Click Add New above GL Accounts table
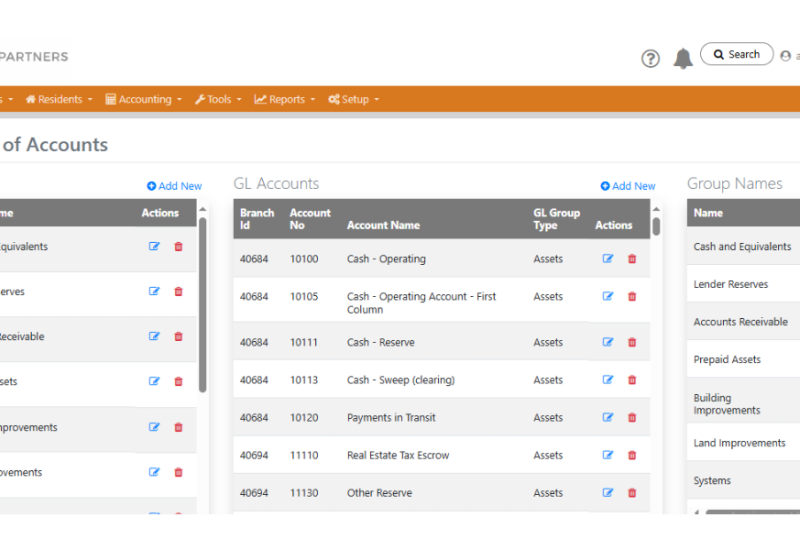 [628, 186]
